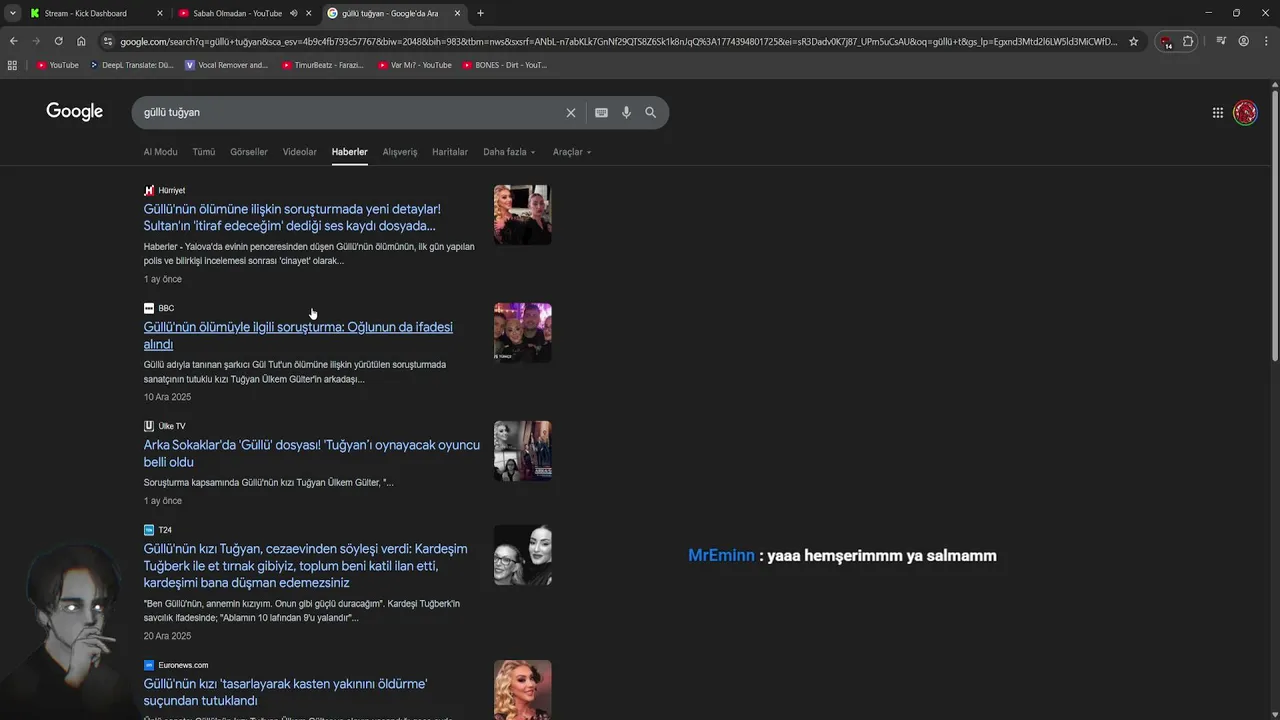Open the Google account avatar
Screen dimensions: 1280x720
coord(1245,113)
